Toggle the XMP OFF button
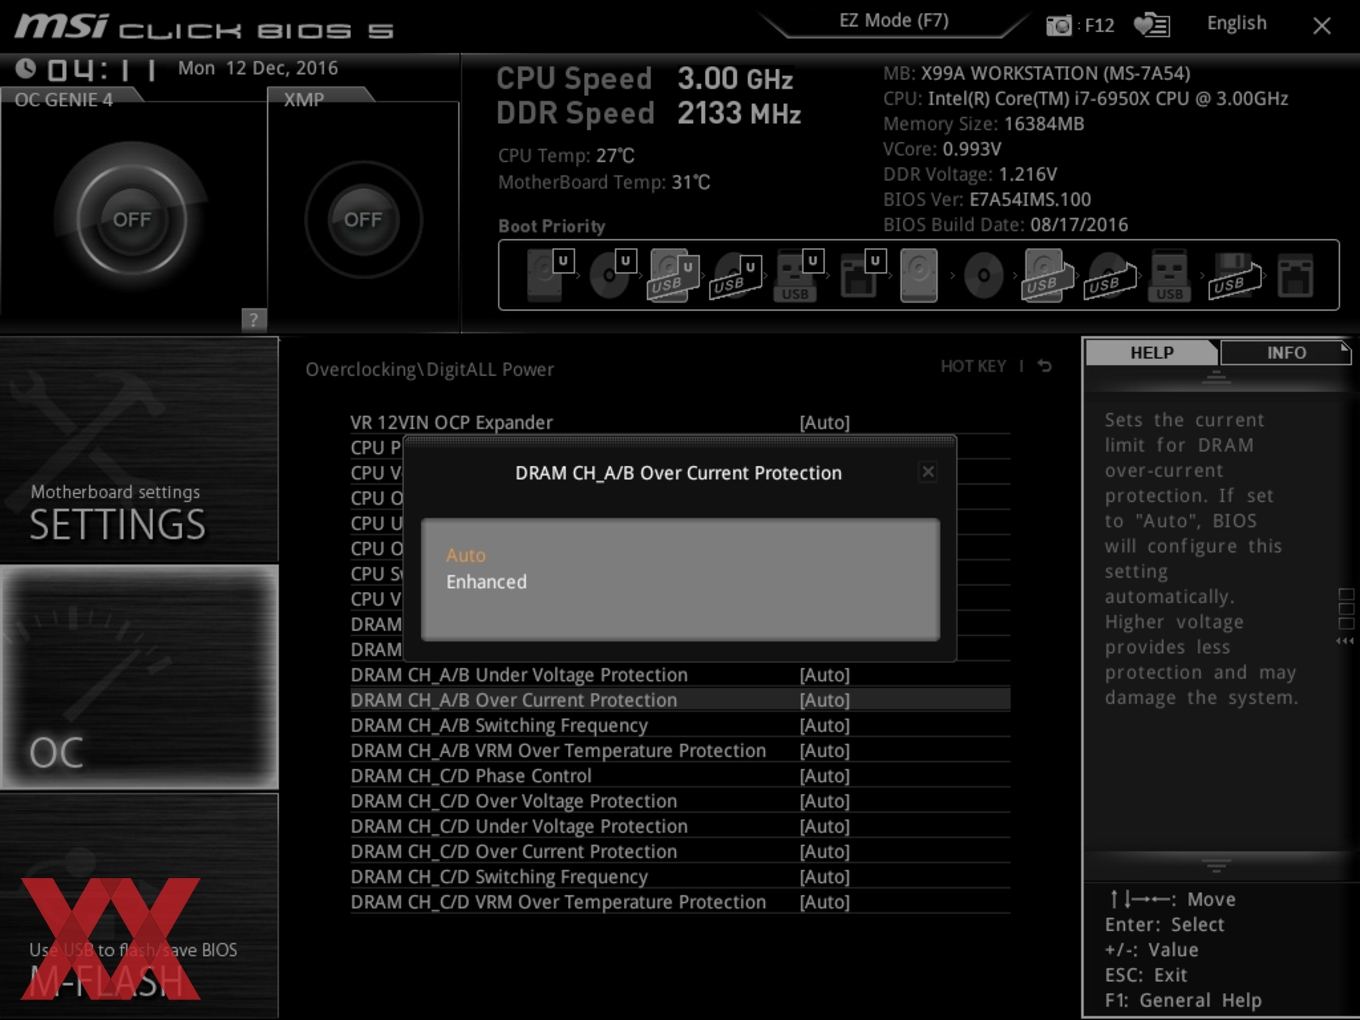 363,219
